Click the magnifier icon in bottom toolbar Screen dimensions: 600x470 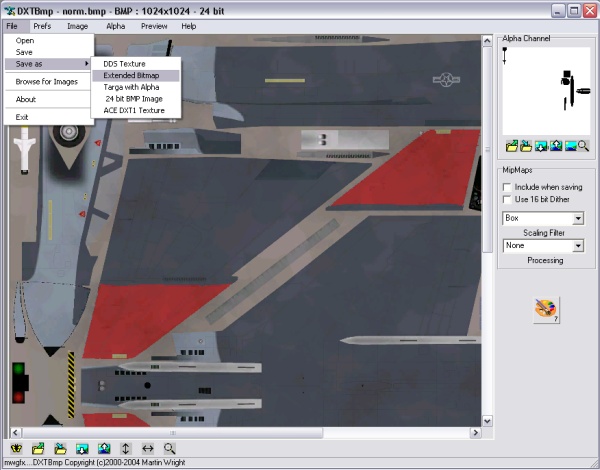[x=170, y=449]
